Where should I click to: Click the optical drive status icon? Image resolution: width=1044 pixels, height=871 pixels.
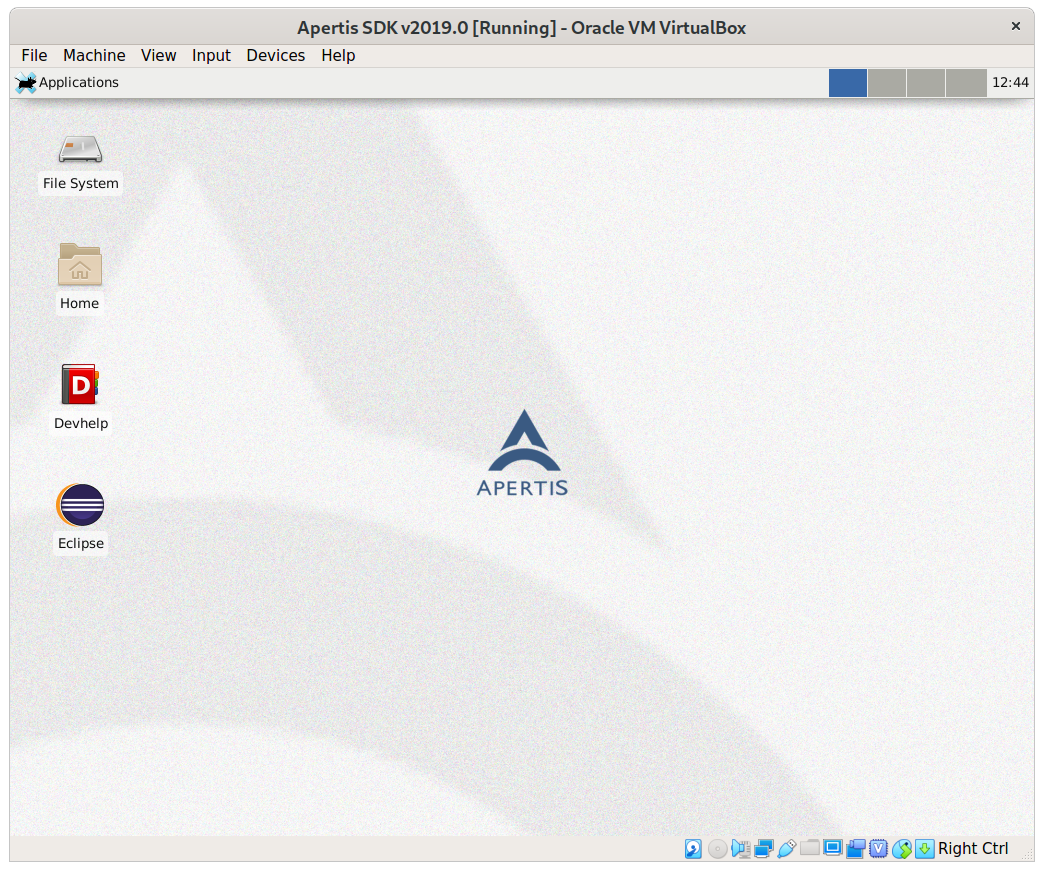717,848
